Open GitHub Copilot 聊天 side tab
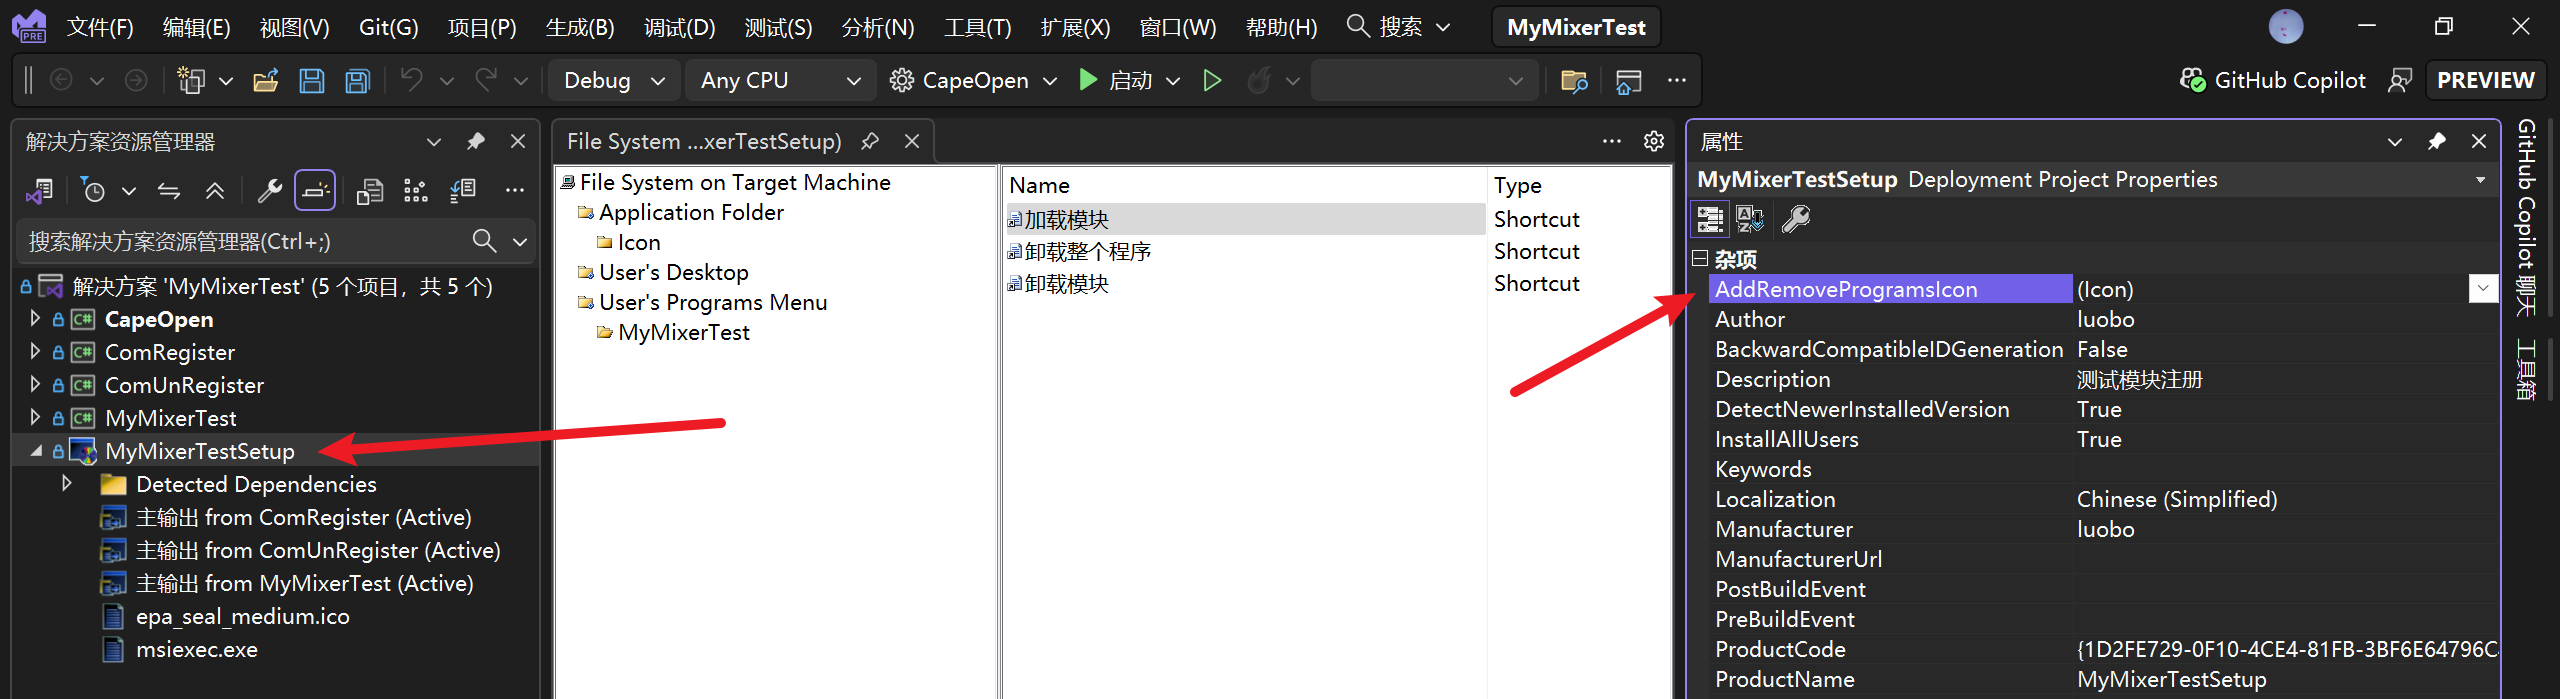2560x699 pixels. pyautogui.click(x=2527, y=217)
